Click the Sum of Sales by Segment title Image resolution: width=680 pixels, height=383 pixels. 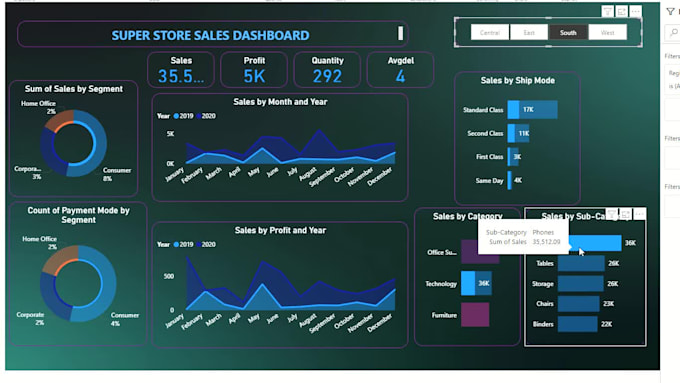point(74,88)
